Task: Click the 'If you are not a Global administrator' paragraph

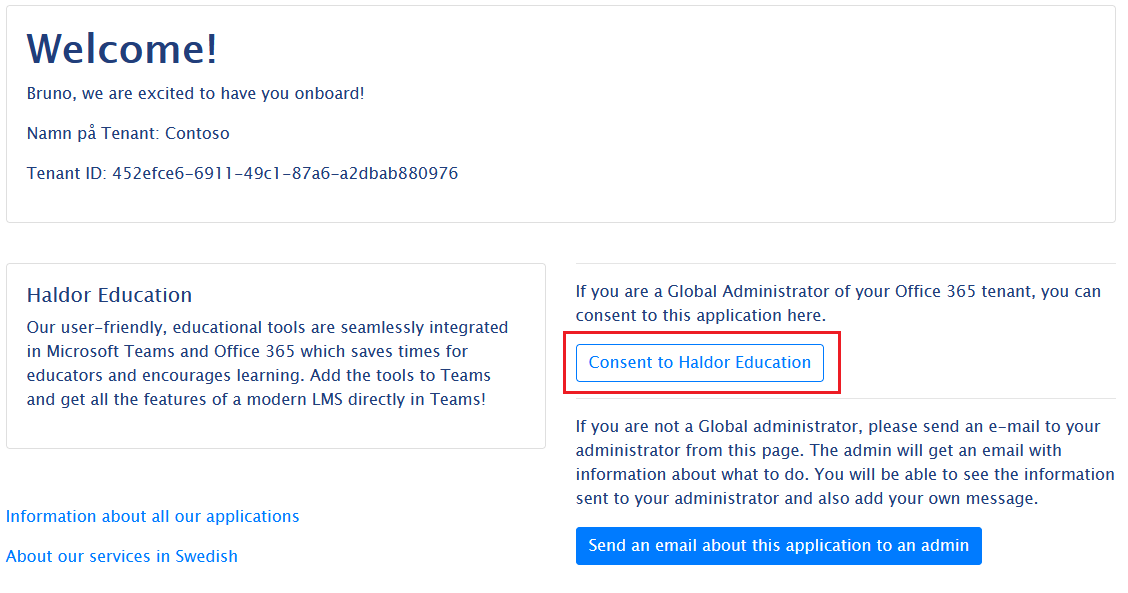Action: [x=845, y=462]
